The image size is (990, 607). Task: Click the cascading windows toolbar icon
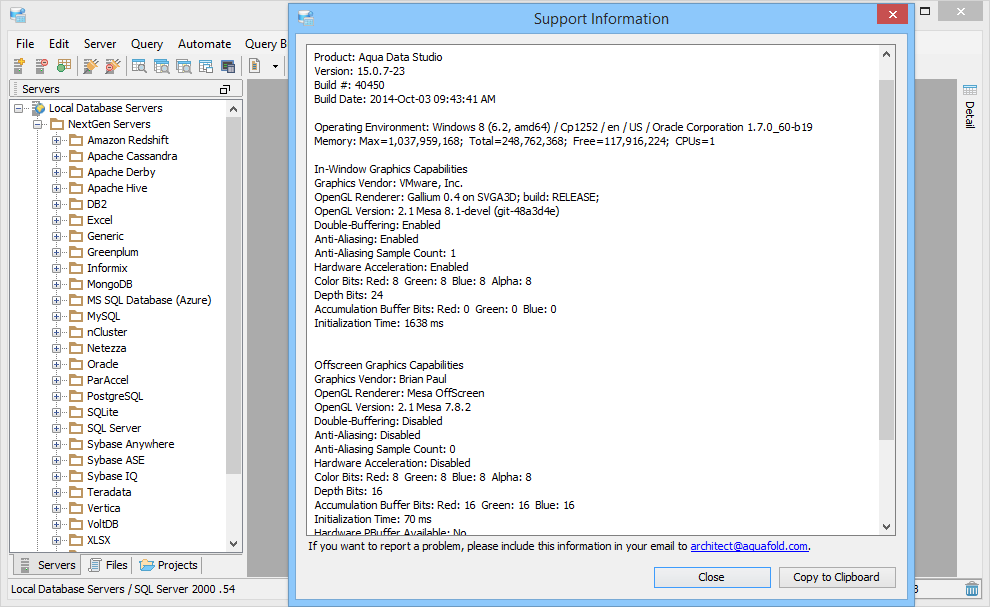[206, 66]
